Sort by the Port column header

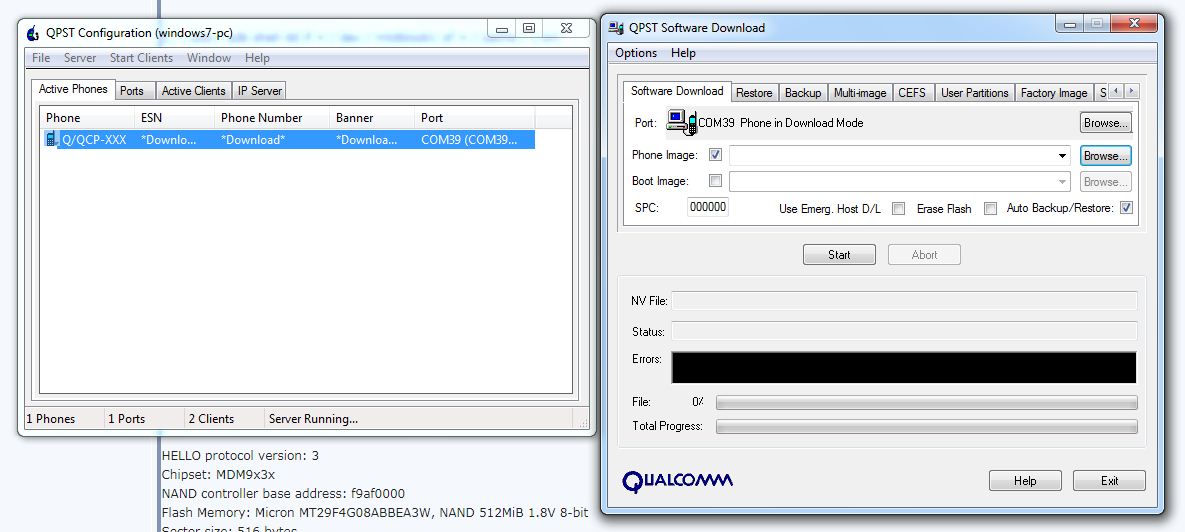coord(475,118)
